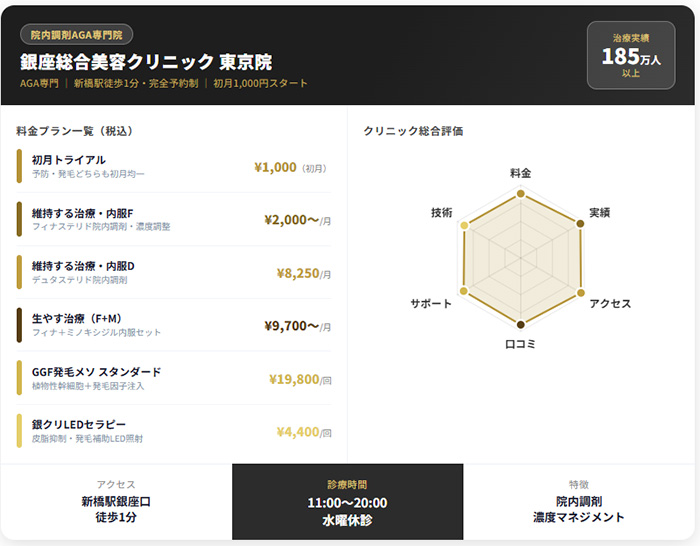Click the 料金 point on radar chart

(x=521, y=191)
